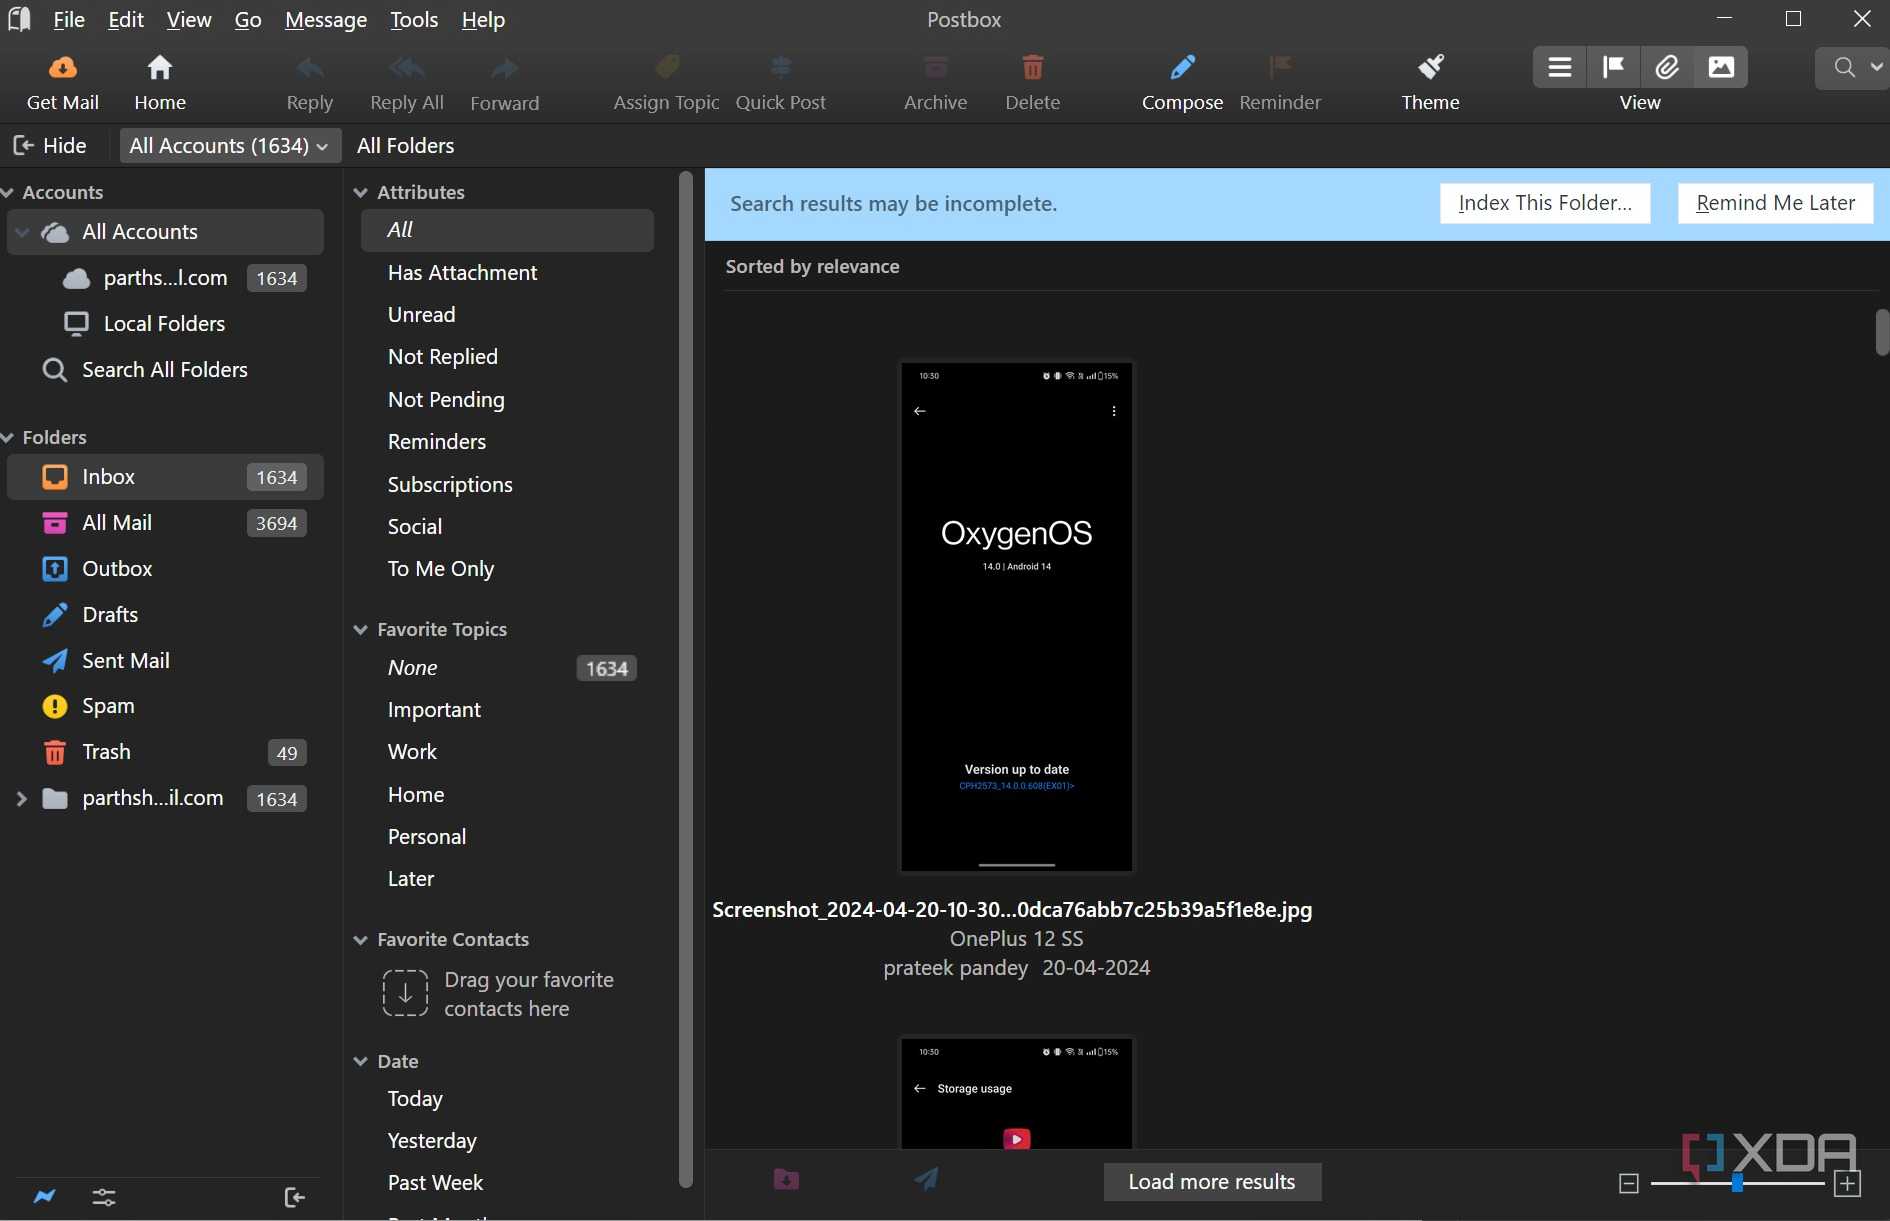This screenshot has height=1221, width=1890.
Task: Toggle the message list view button
Action: (1560, 67)
